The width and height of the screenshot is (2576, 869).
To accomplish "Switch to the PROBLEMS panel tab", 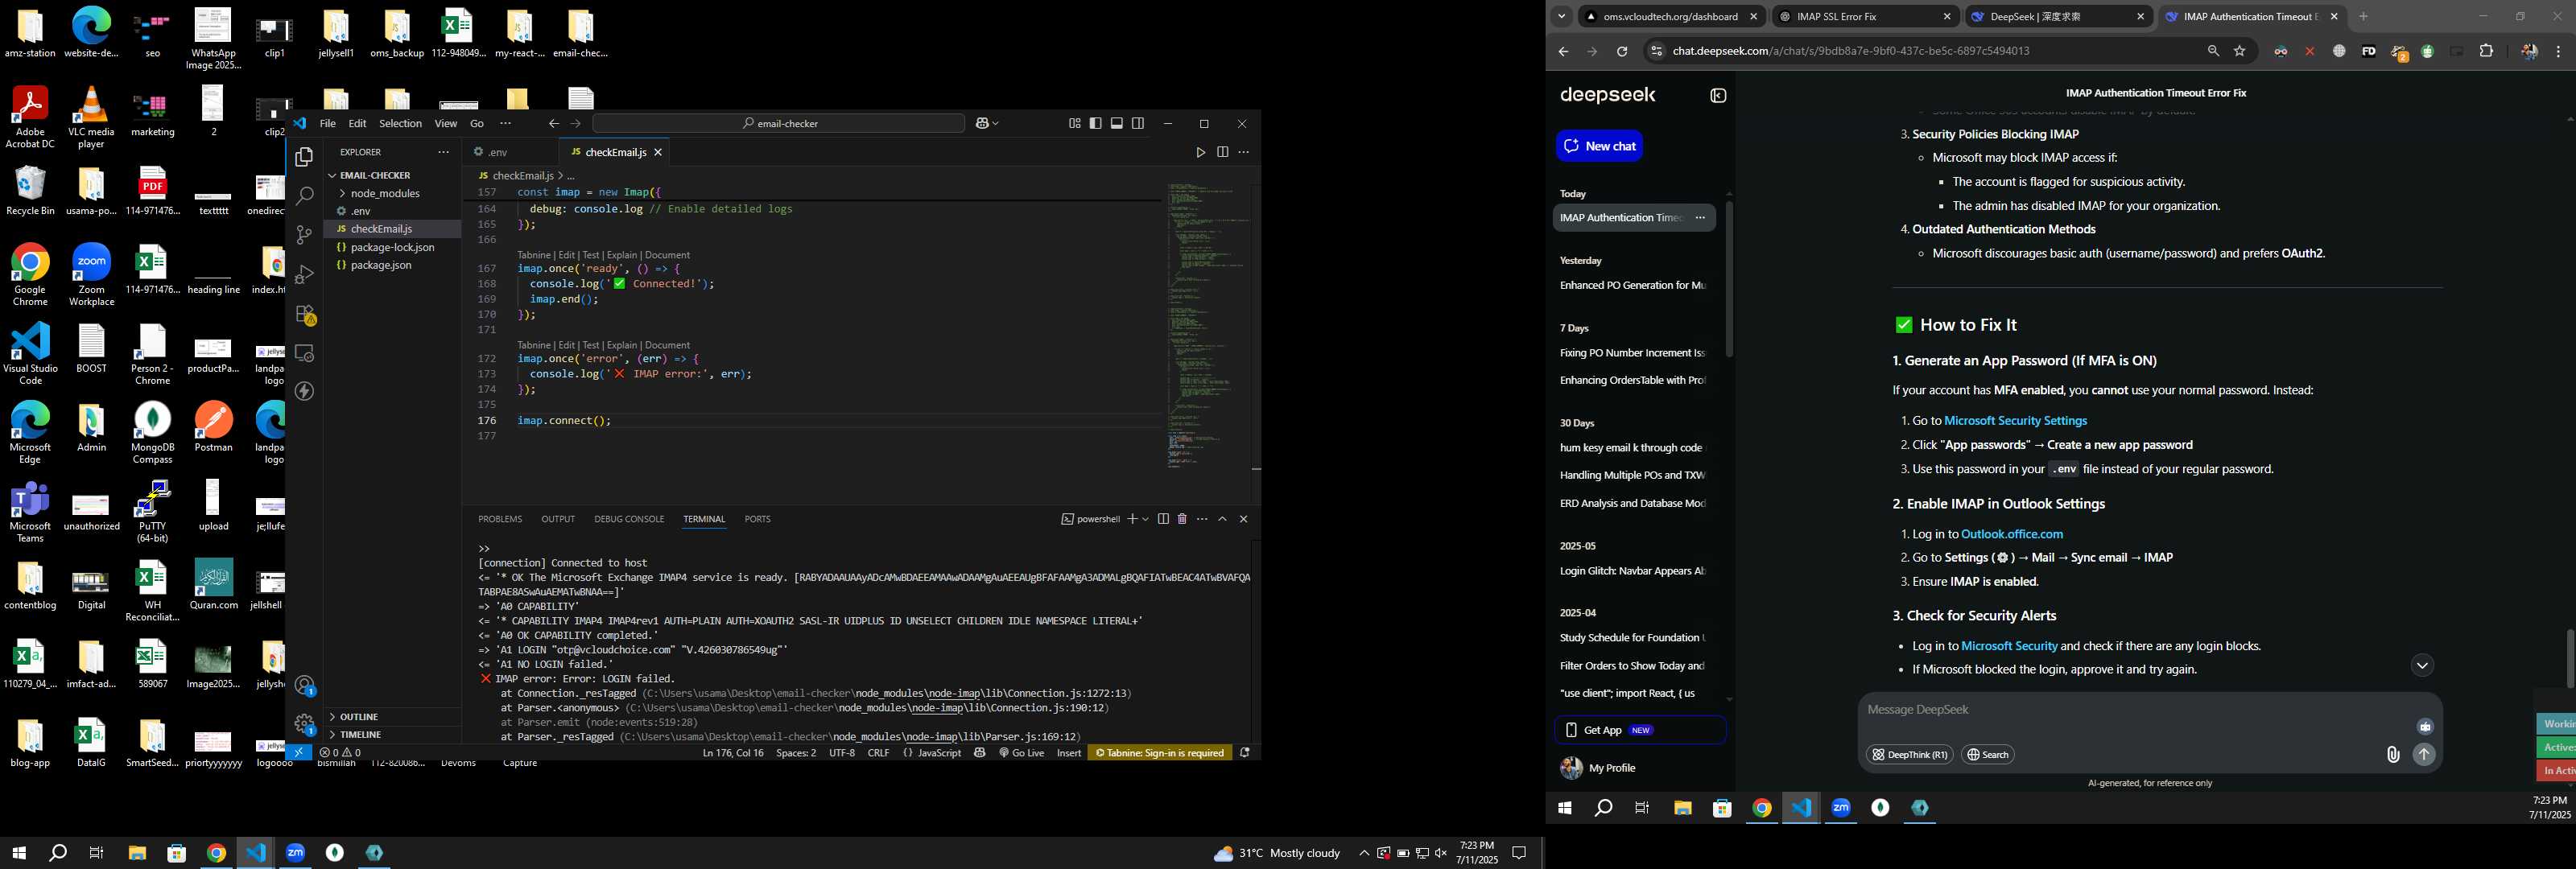I will pyautogui.click(x=500, y=519).
